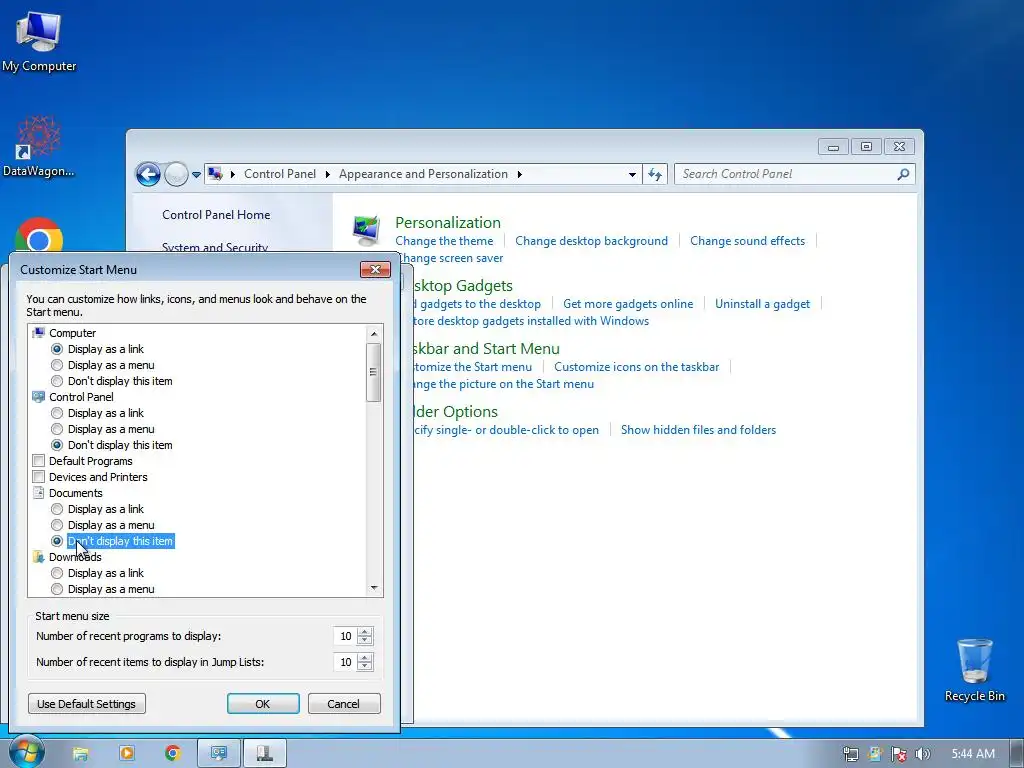
Task: Open Control Panel Home in the sidebar
Action: click(216, 215)
